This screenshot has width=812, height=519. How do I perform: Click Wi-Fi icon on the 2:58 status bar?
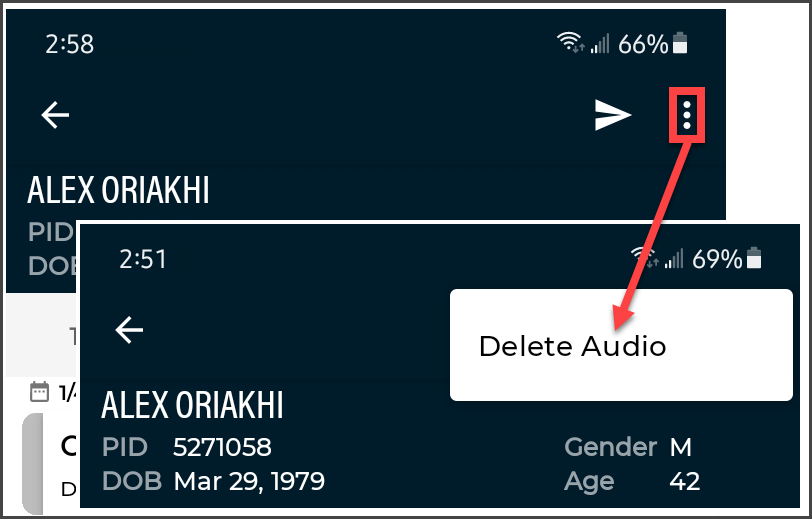[570, 43]
